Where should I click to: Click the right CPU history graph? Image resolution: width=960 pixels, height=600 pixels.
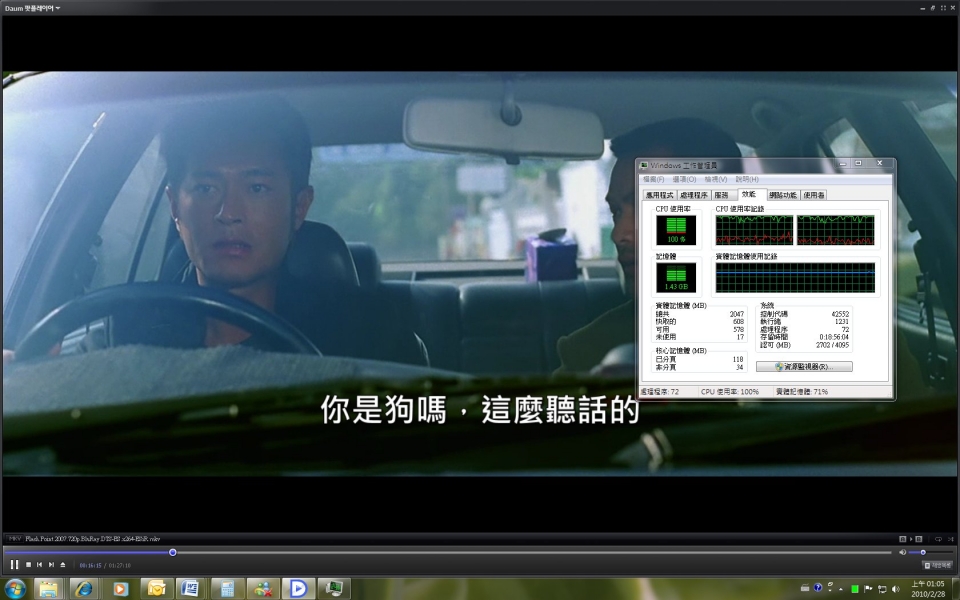pyautogui.click(x=835, y=230)
